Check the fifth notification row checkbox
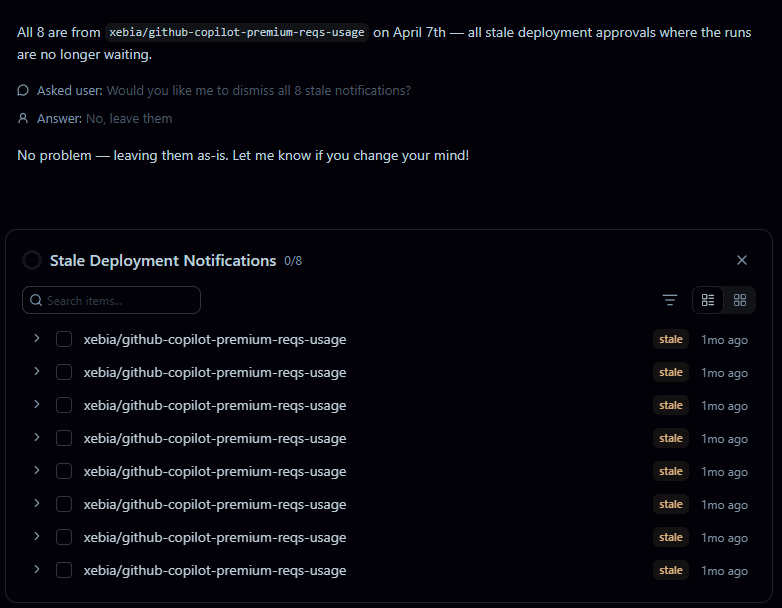The height and width of the screenshot is (608, 782). point(64,471)
